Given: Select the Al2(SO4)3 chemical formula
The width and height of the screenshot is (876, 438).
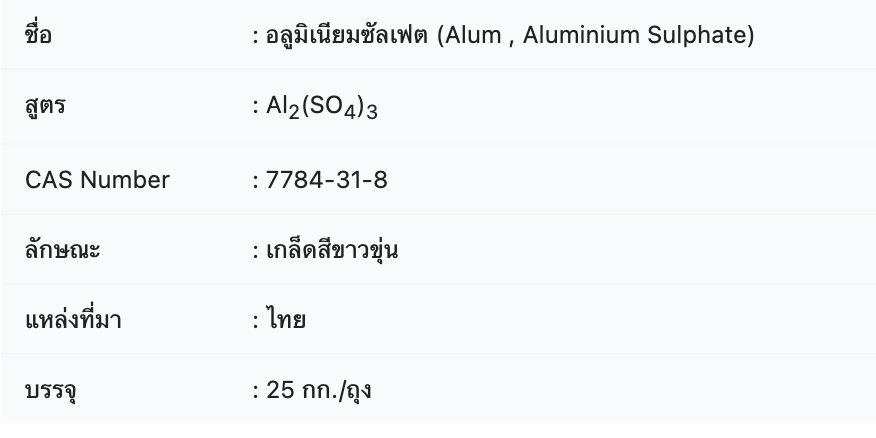Looking at the screenshot, I should (322, 107).
